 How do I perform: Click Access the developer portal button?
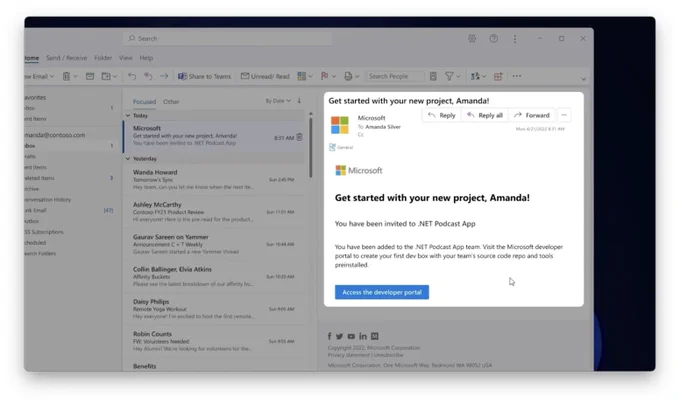pyautogui.click(x=382, y=292)
